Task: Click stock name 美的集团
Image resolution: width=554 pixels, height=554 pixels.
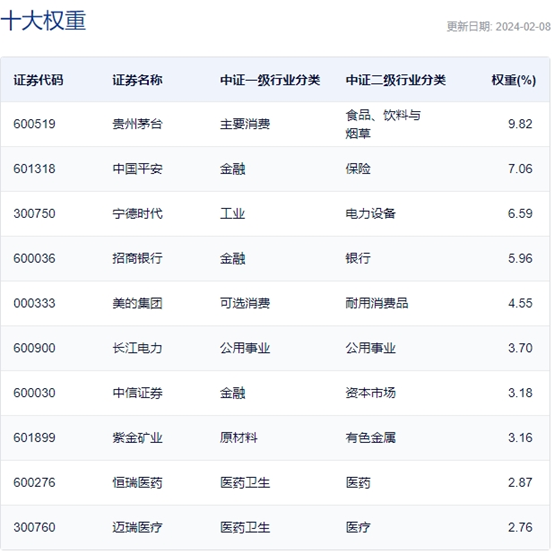Action: point(137,303)
